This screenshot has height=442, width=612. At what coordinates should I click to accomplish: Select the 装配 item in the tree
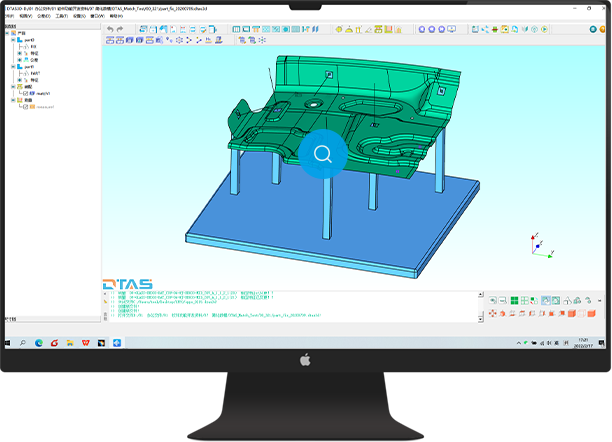27,86
